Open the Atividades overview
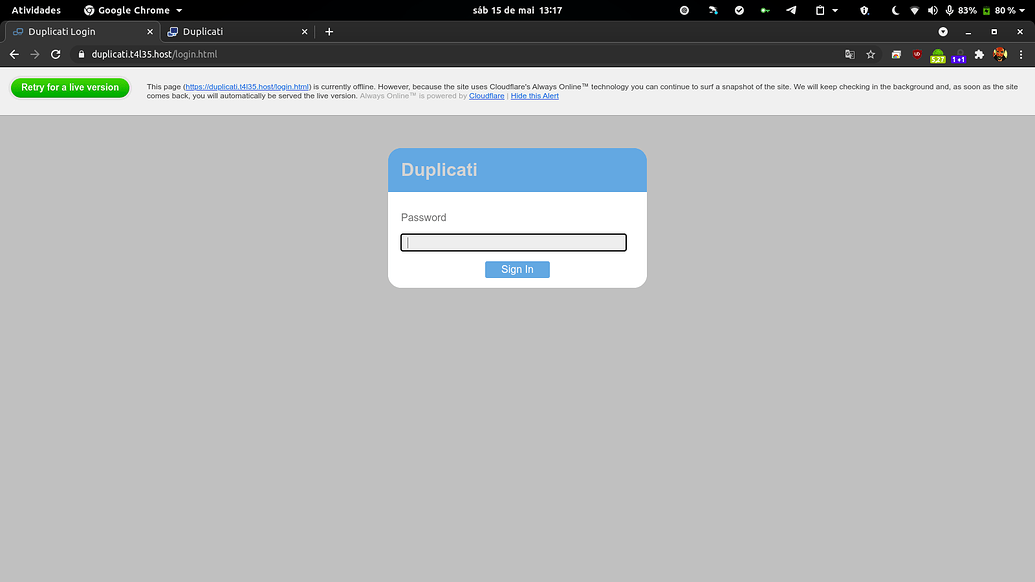This screenshot has width=1035, height=582. click(36, 11)
